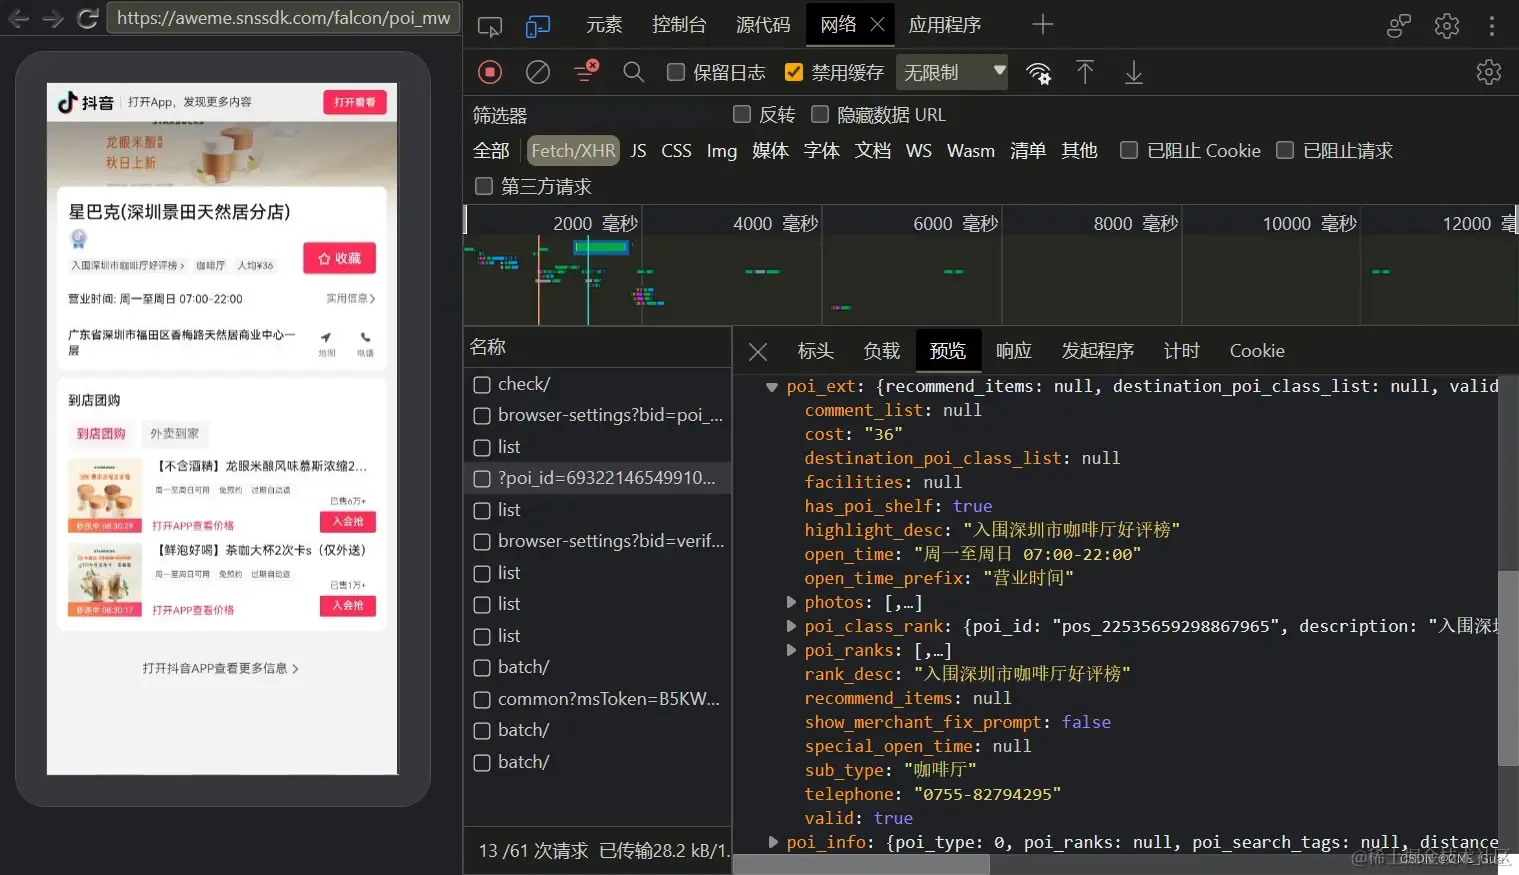Open network conditions wifi icon
Screen dimensions: 1519x875
[x=1039, y=73]
